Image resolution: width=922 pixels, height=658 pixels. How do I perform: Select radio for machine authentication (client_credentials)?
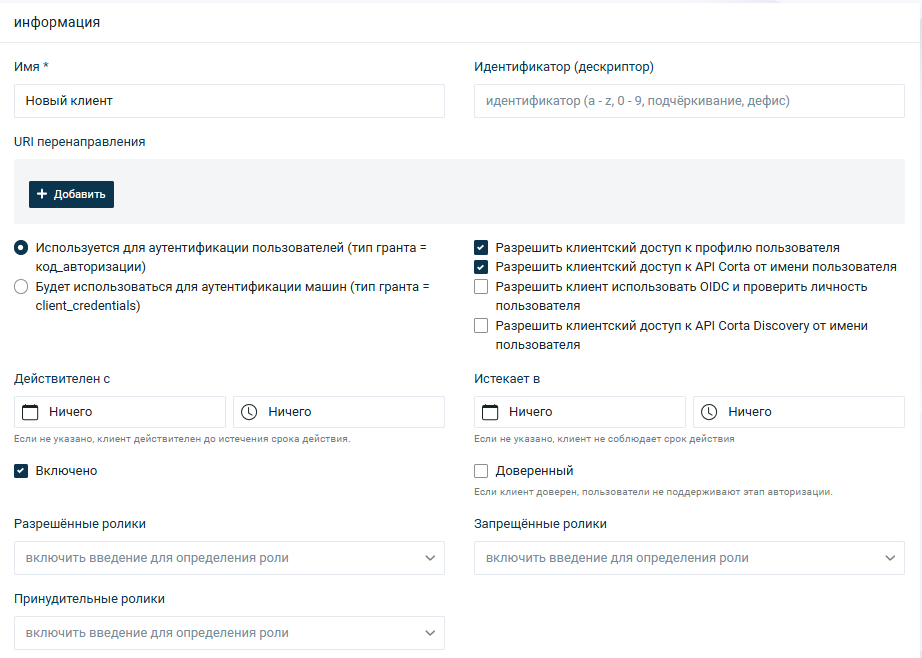(x=21, y=286)
